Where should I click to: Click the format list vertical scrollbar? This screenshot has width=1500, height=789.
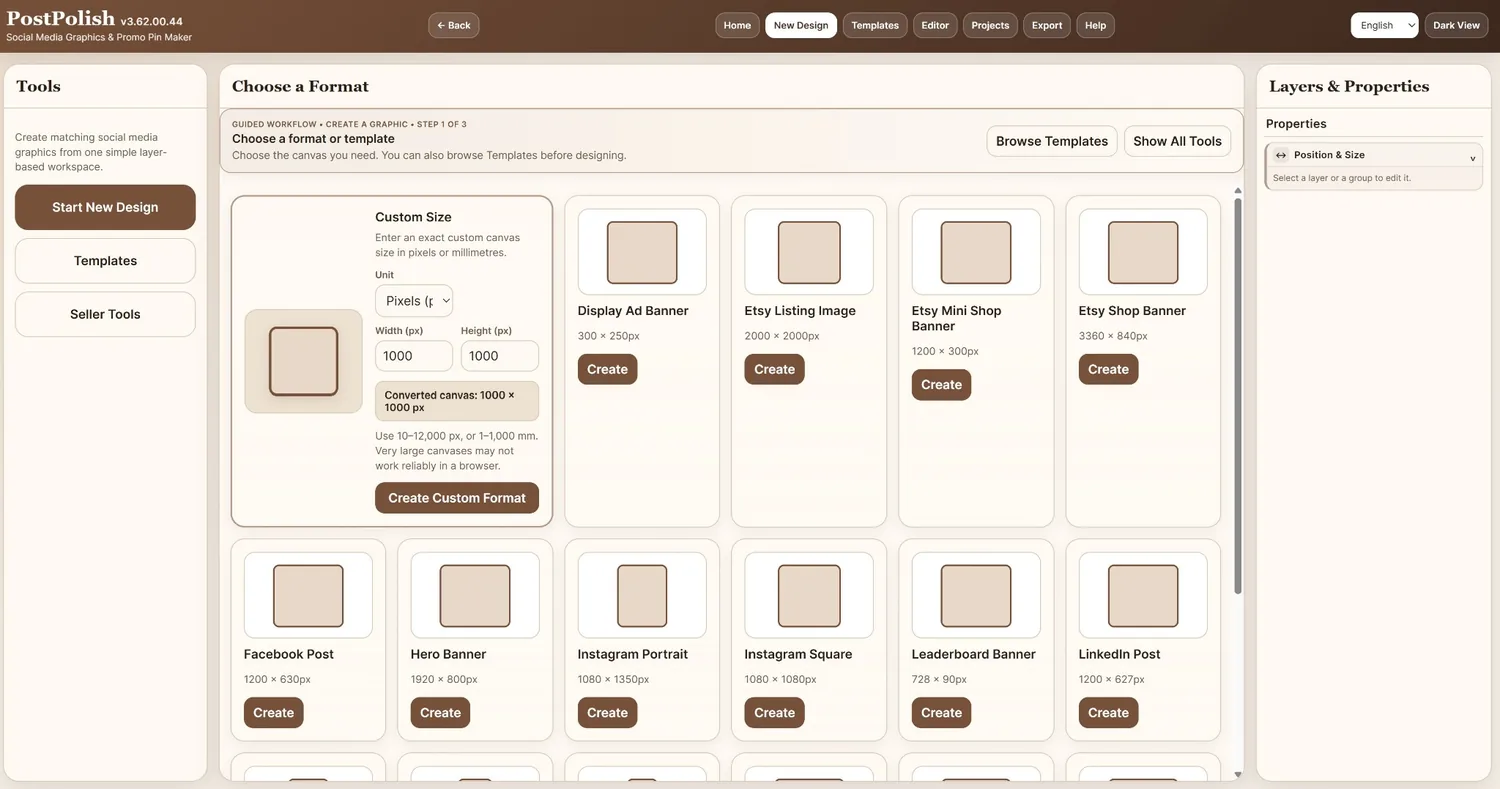[1238, 395]
